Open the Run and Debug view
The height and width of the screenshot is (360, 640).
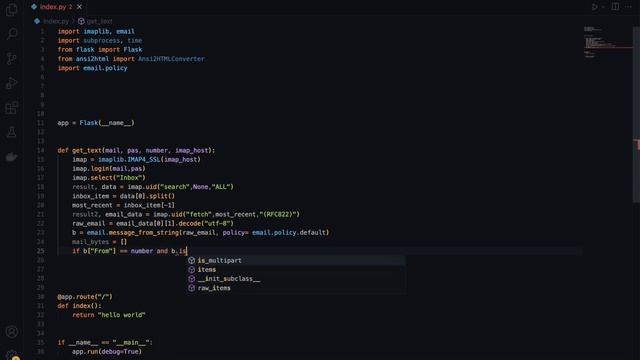tap(11, 83)
